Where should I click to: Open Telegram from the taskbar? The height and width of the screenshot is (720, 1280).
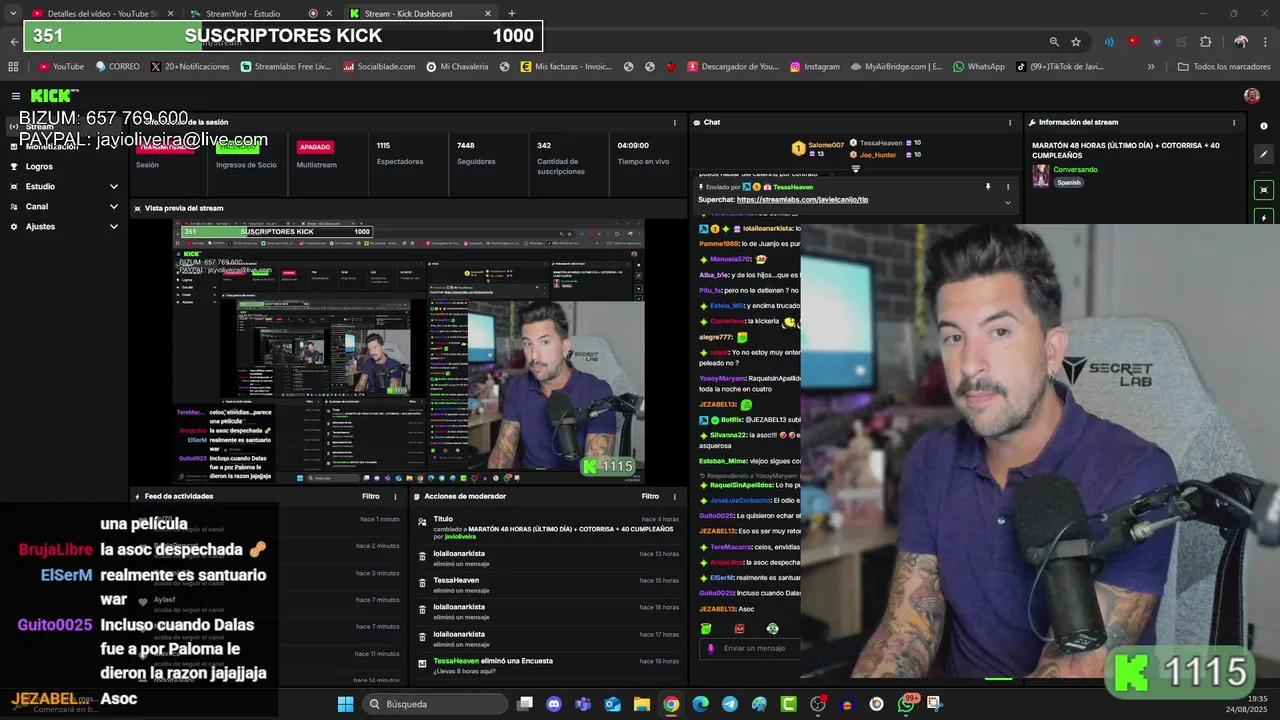point(730,704)
